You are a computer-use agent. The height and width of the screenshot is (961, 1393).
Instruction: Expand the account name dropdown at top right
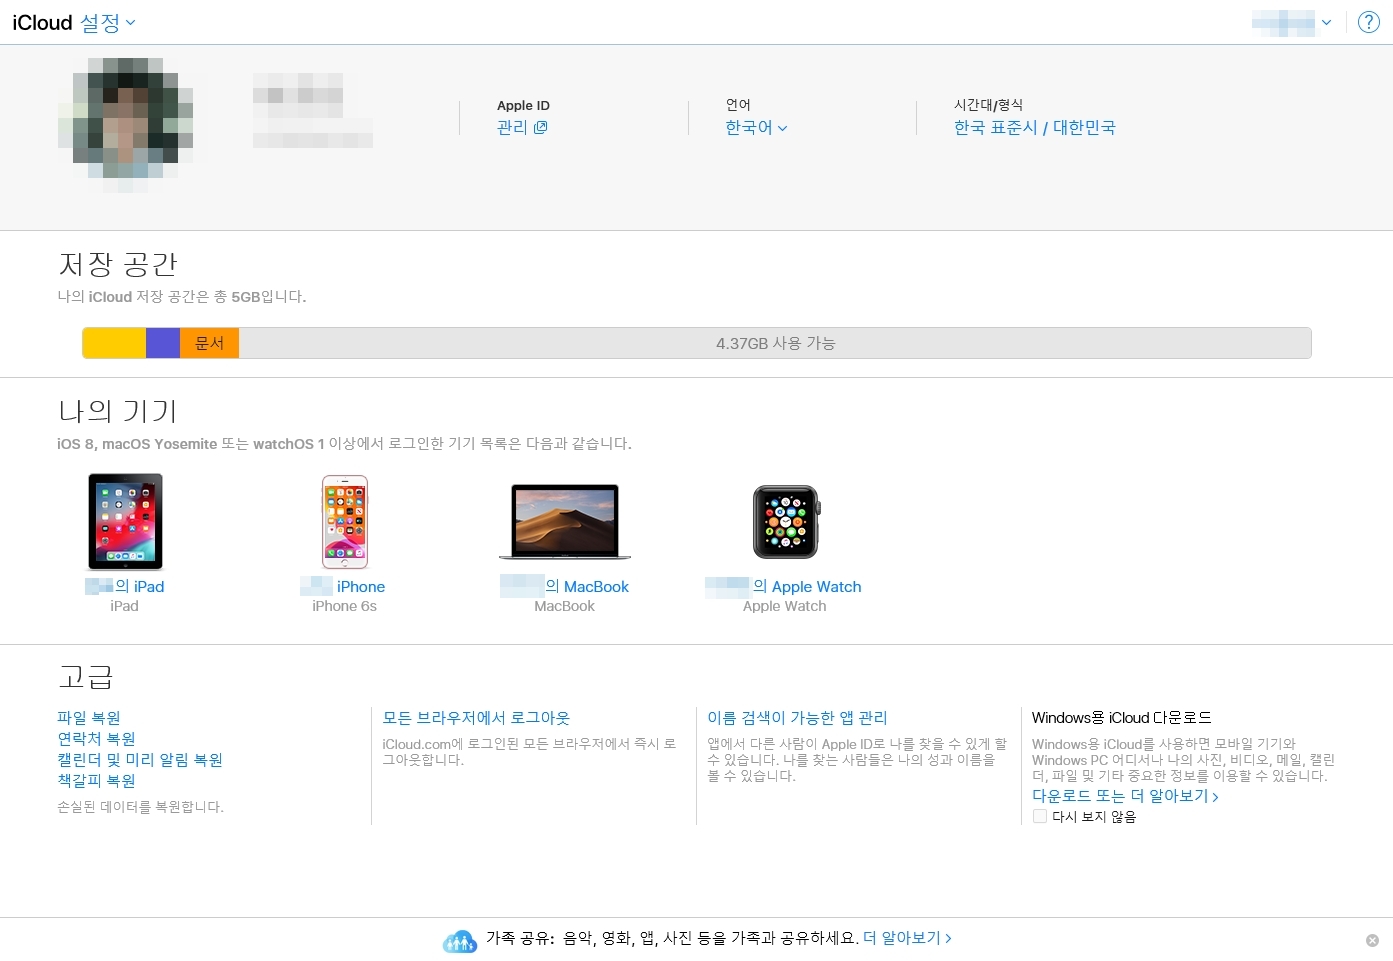coord(1292,22)
